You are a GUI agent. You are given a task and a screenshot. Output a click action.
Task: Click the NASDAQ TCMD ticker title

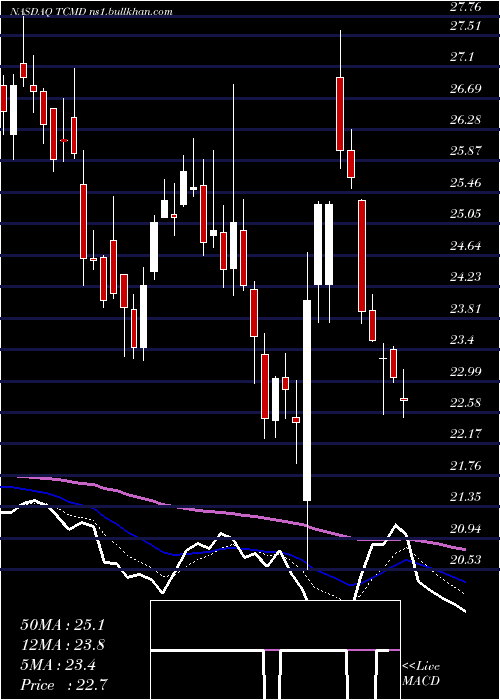(x=90, y=12)
